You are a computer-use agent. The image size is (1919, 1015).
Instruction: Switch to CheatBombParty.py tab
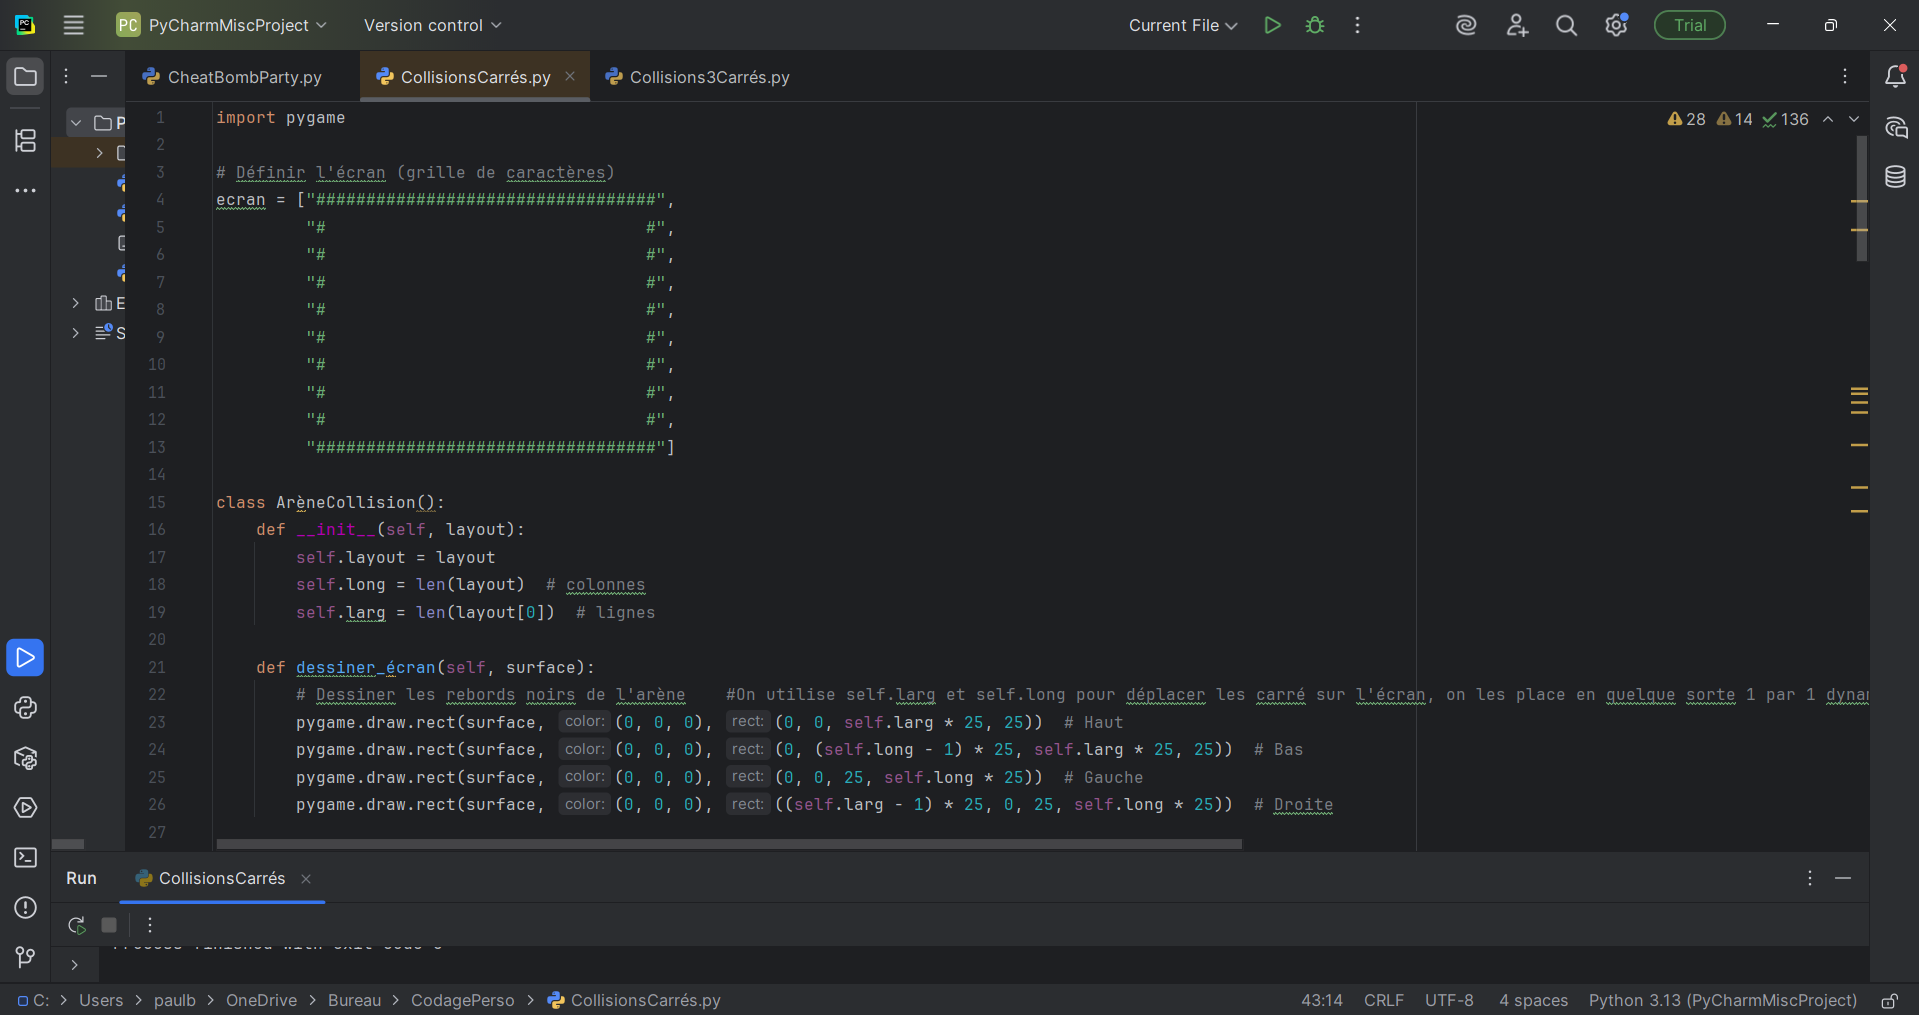point(233,77)
